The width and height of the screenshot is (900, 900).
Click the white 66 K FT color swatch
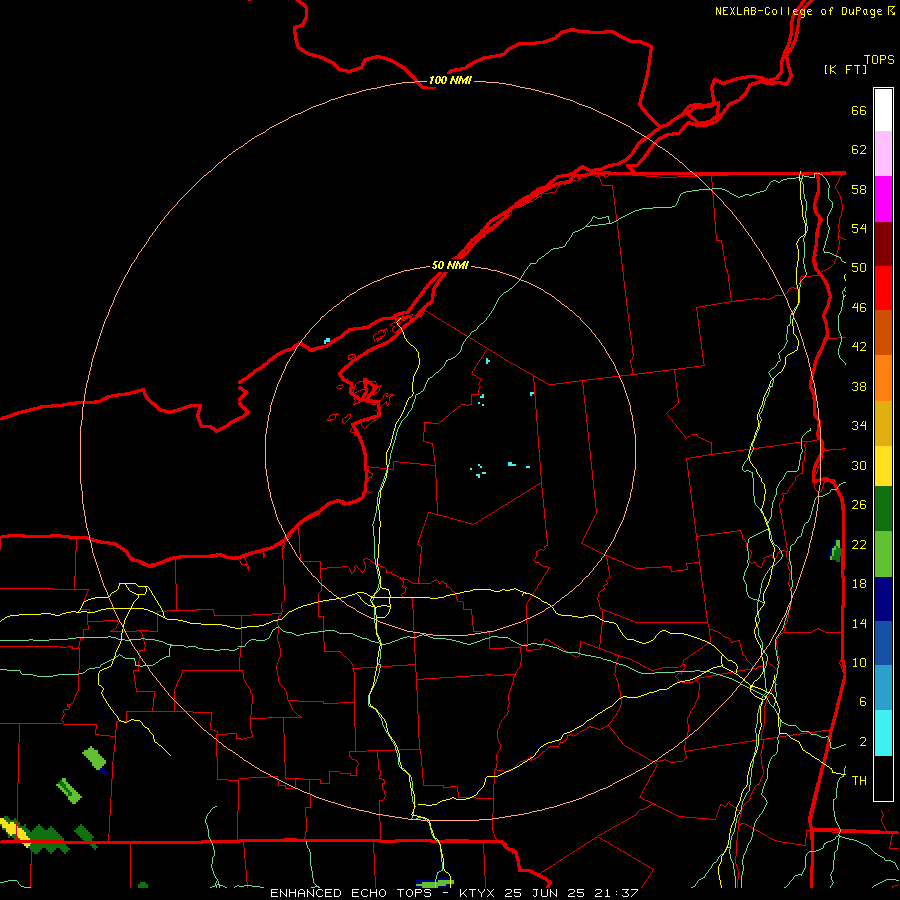click(883, 110)
